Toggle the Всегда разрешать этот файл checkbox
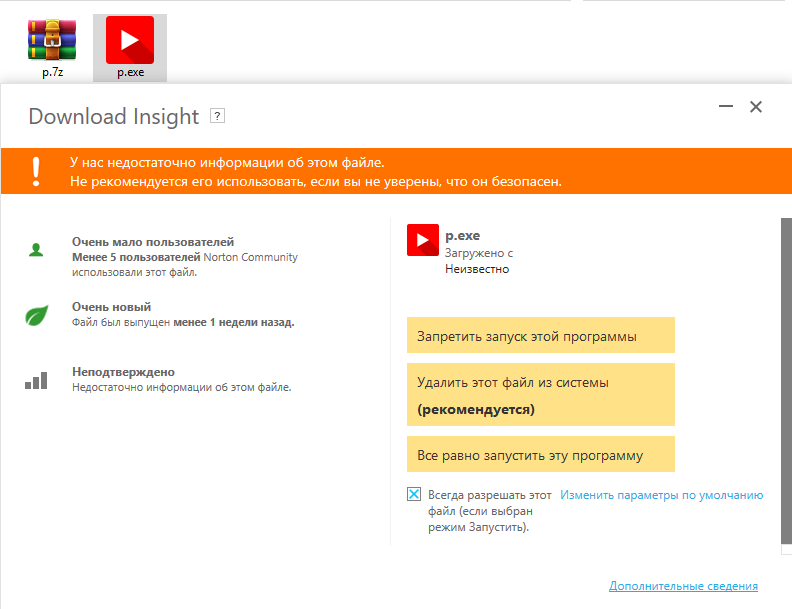The image size is (792, 609). click(x=414, y=494)
